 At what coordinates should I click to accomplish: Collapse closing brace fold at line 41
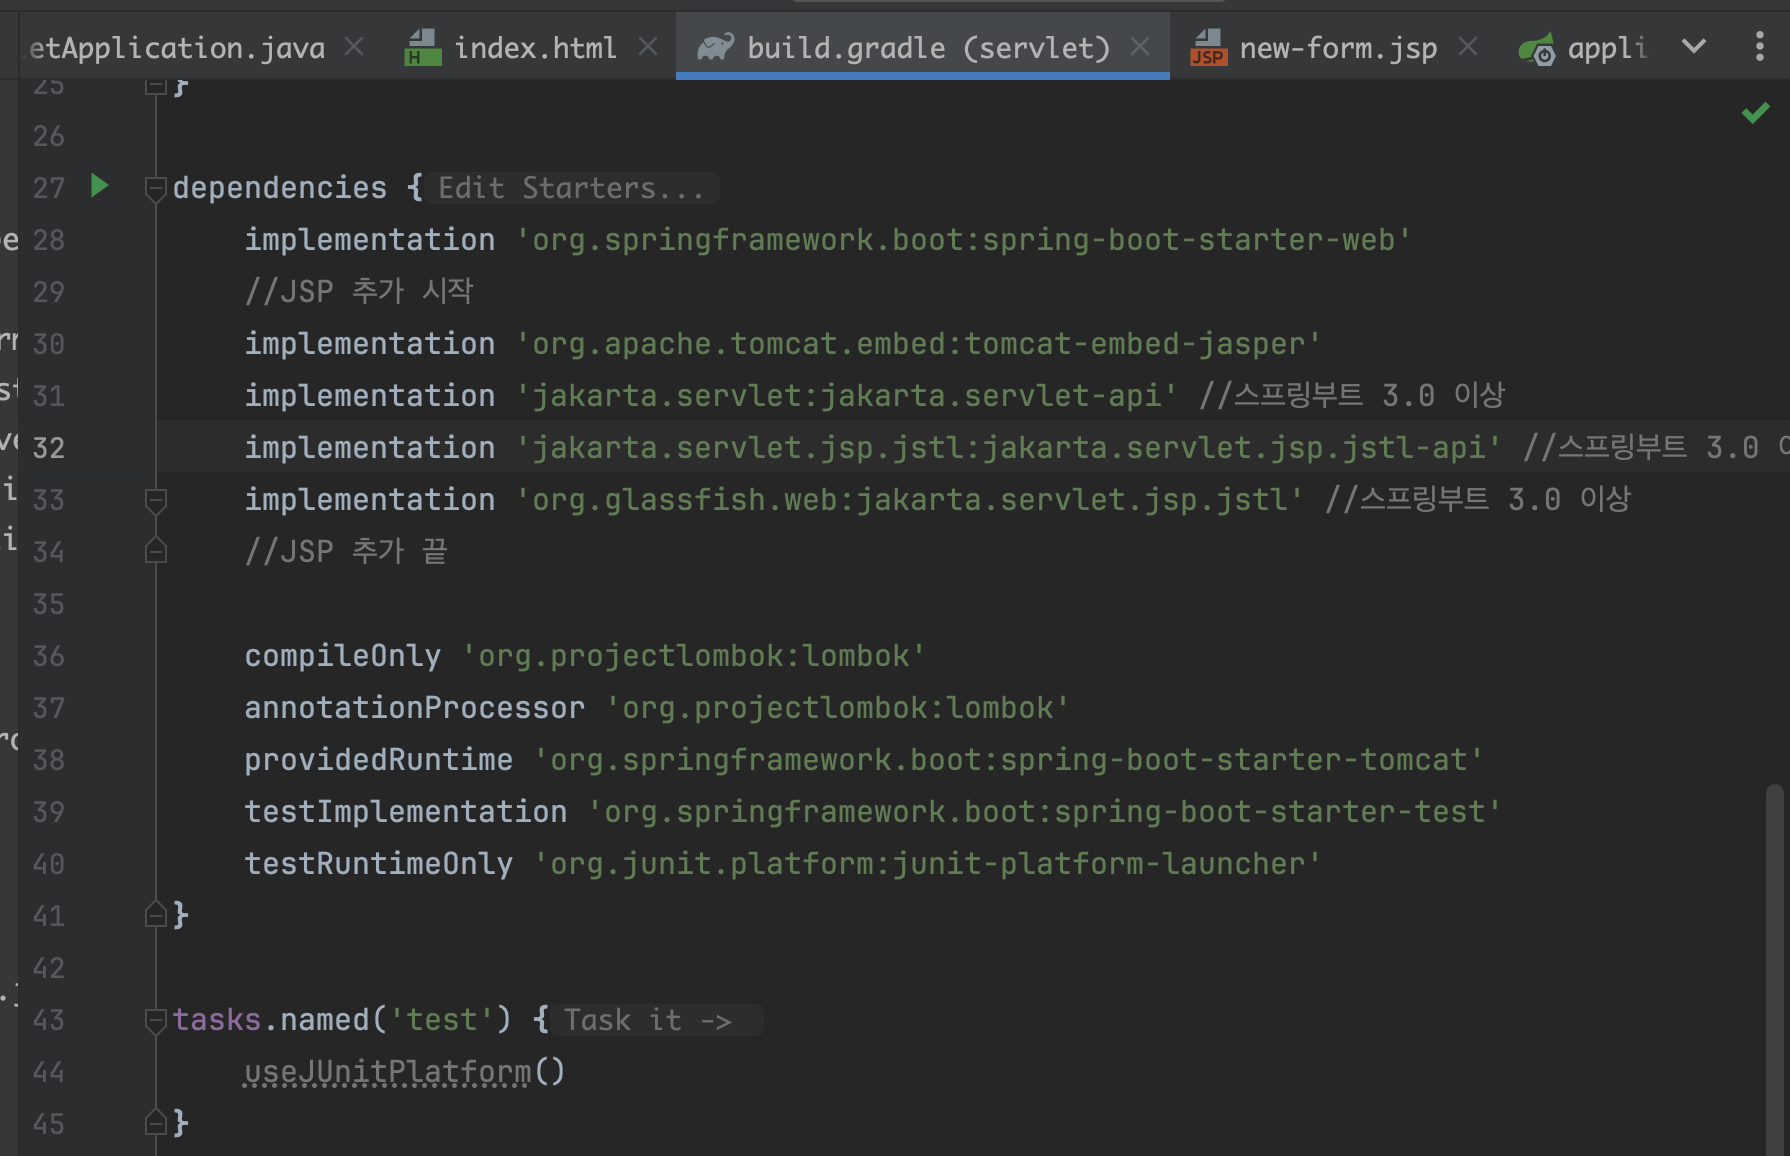tap(155, 914)
